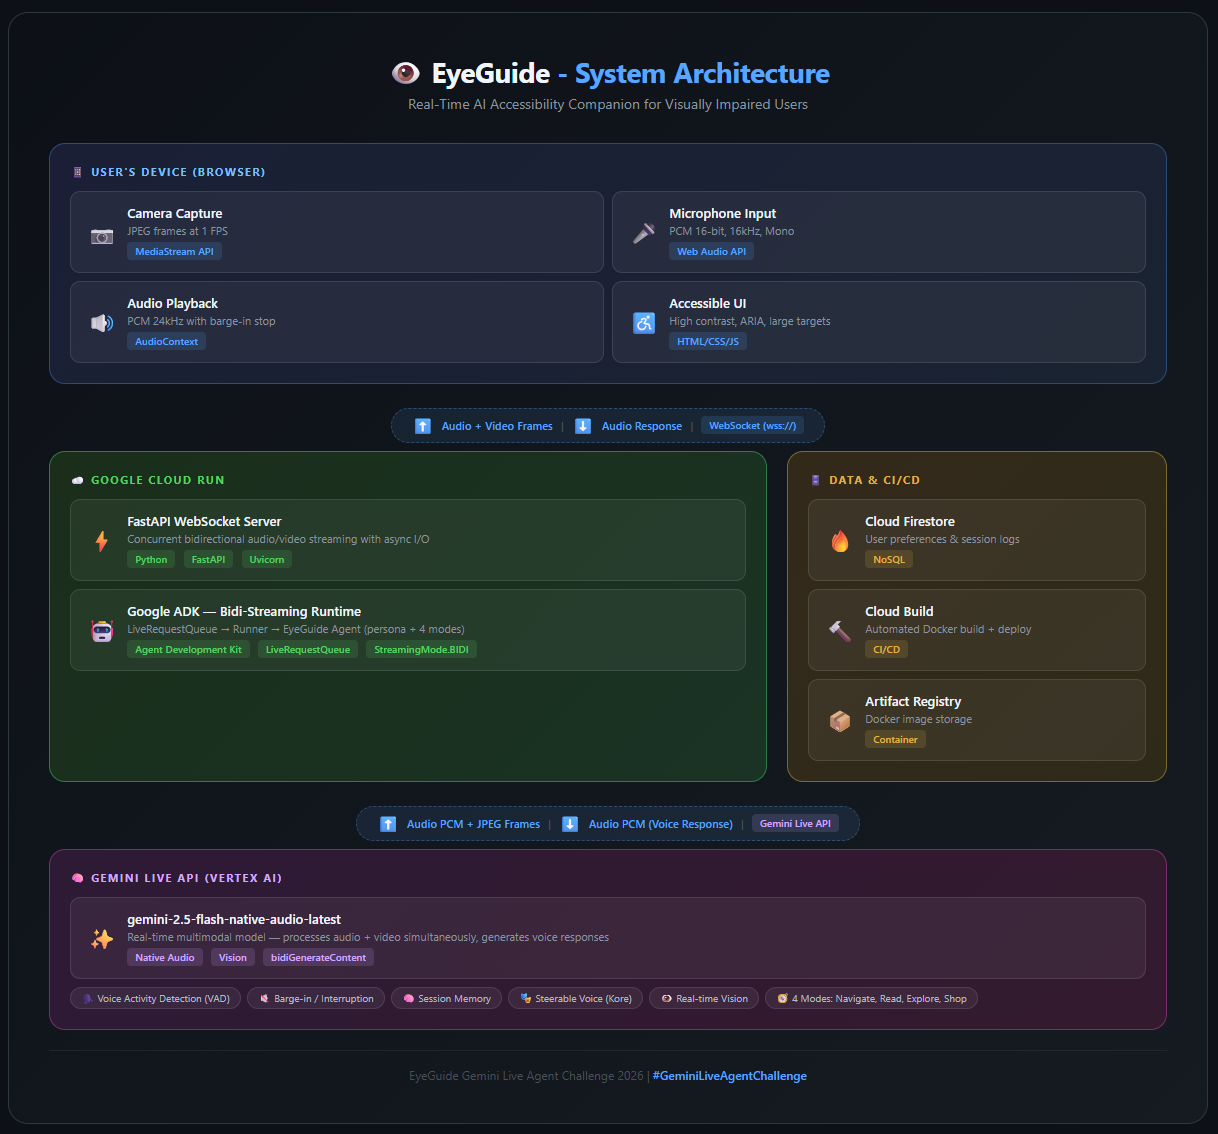Click the FastAPI WebSocket Server title
This screenshot has height=1134, width=1218.
click(204, 522)
